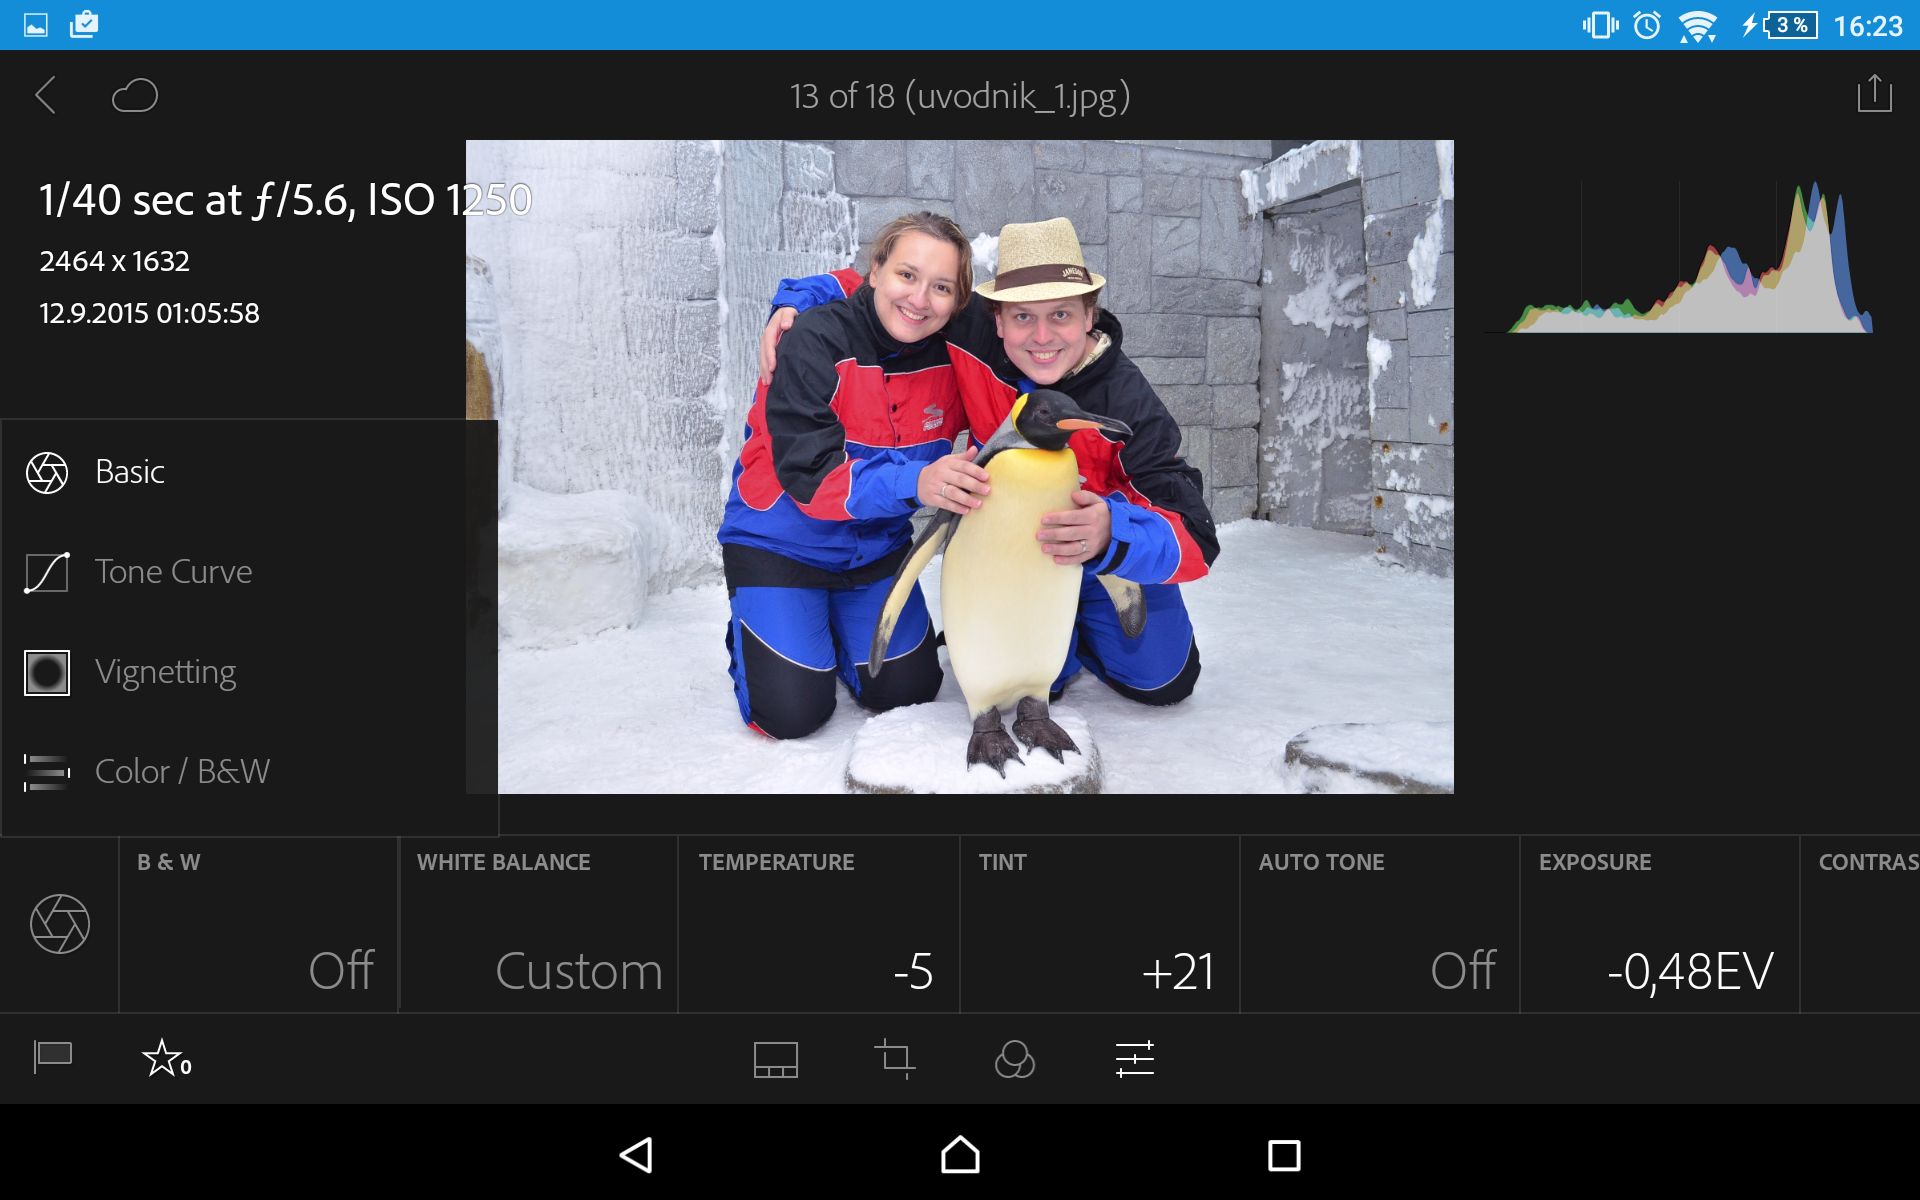Select Basic adjustment group
This screenshot has width=1920, height=1200.
tap(130, 472)
